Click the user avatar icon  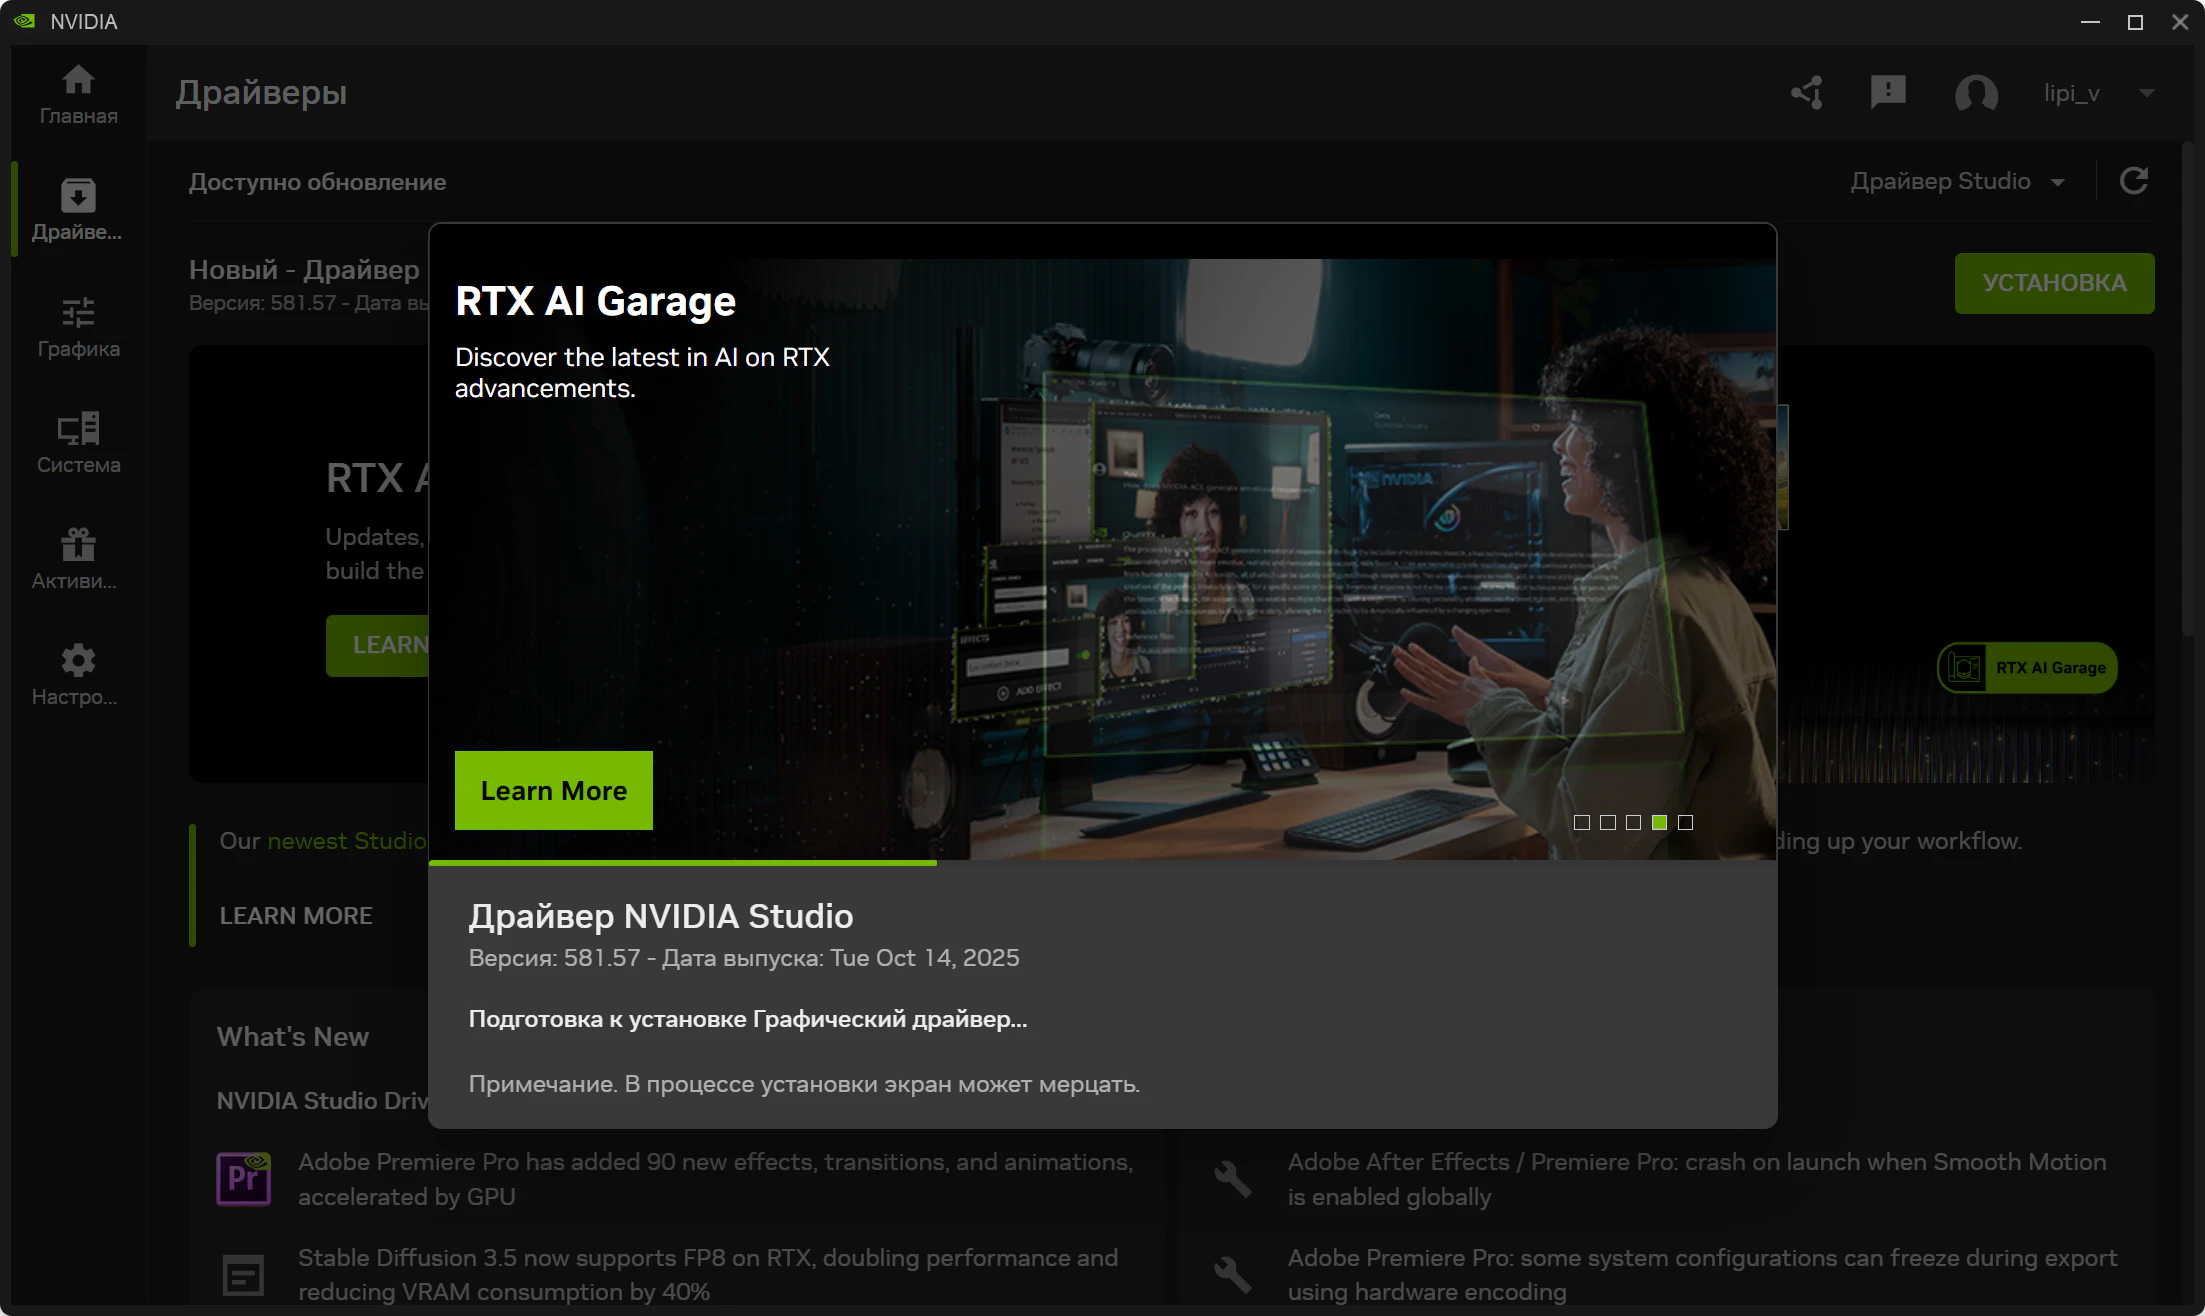[1976, 93]
